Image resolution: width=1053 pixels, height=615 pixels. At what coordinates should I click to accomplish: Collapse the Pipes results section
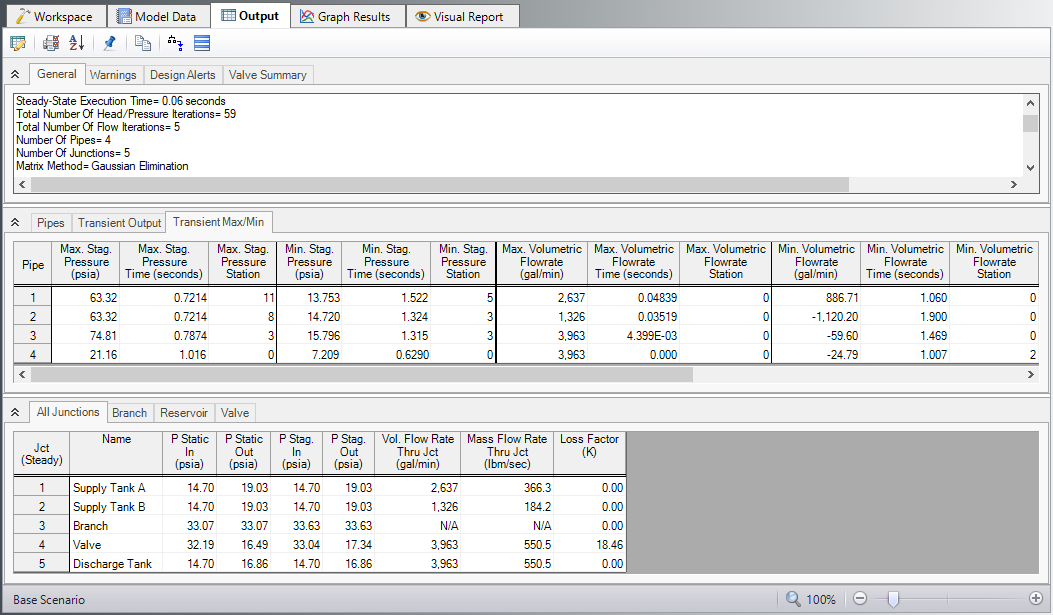click(x=14, y=222)
